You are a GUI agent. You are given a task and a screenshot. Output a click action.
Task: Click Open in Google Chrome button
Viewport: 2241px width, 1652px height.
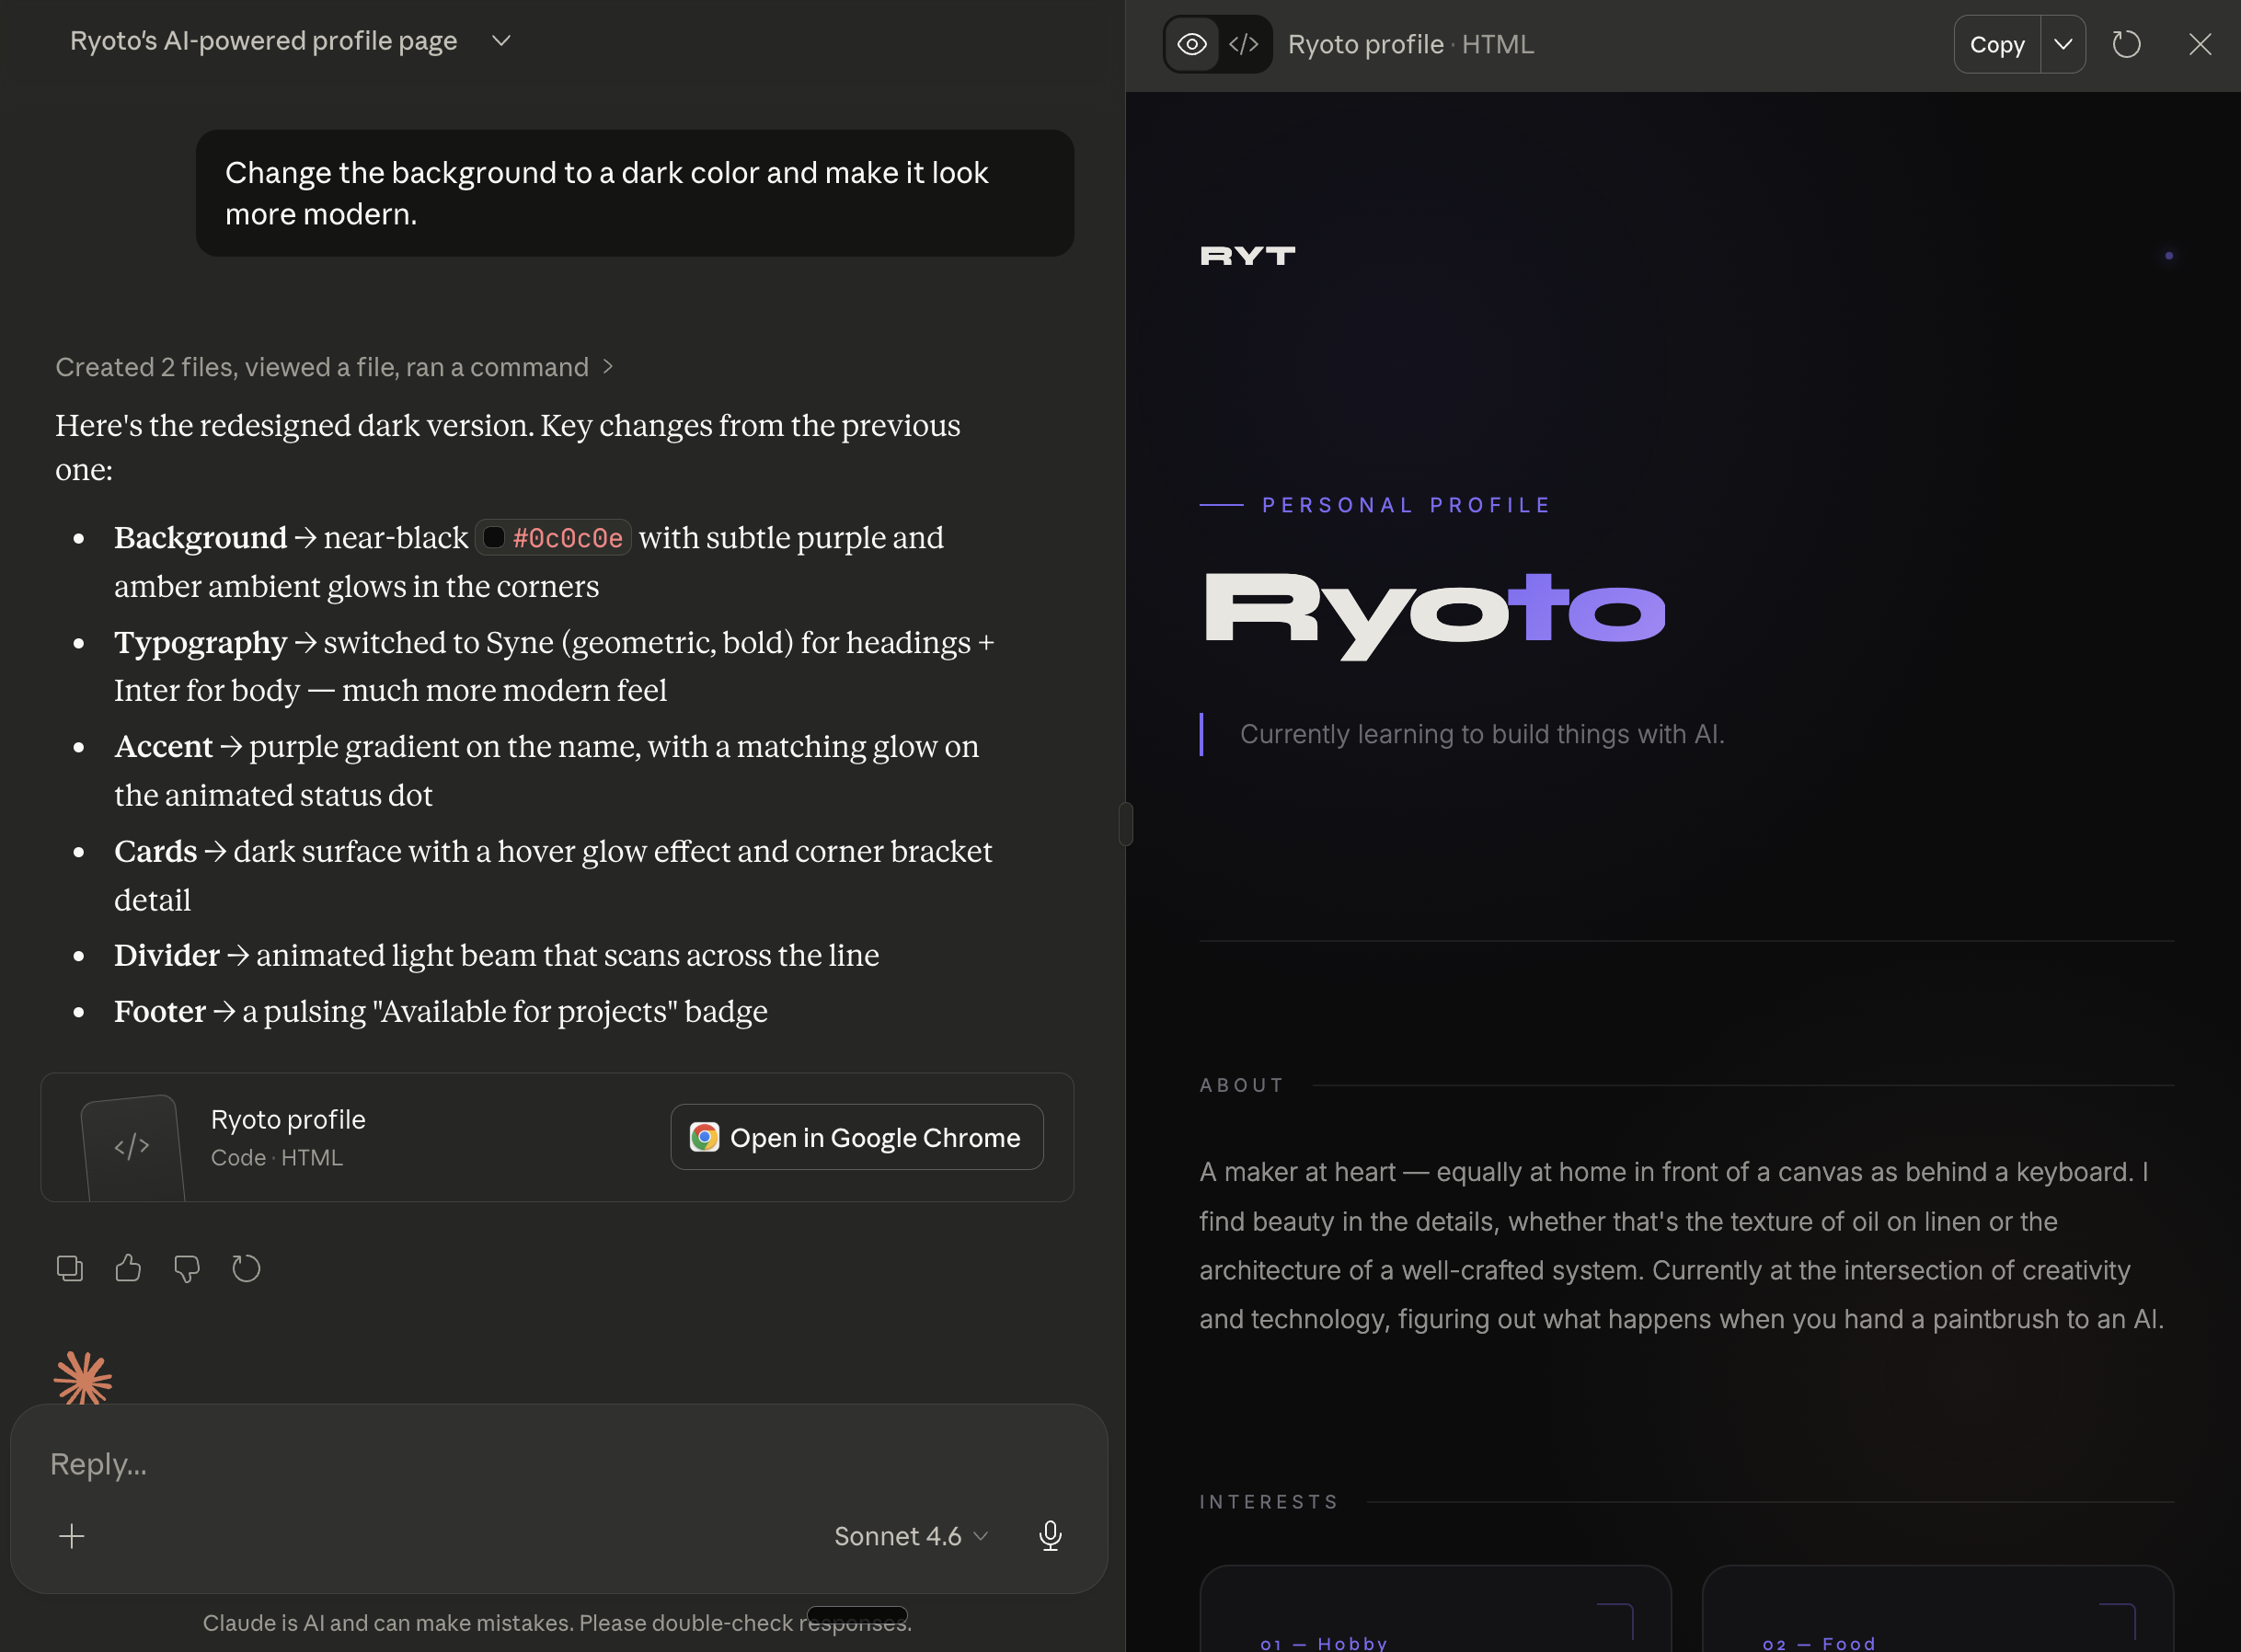pos(857,1137)
